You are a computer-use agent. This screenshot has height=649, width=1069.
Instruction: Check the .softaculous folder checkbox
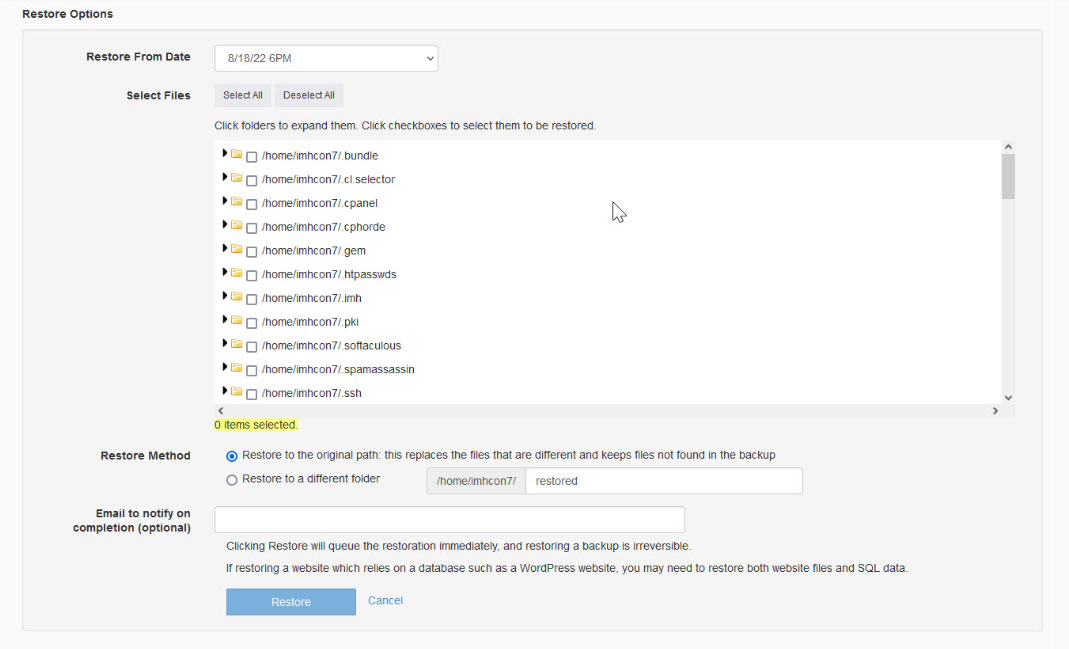pyautogui.click(x=252, y=347)
